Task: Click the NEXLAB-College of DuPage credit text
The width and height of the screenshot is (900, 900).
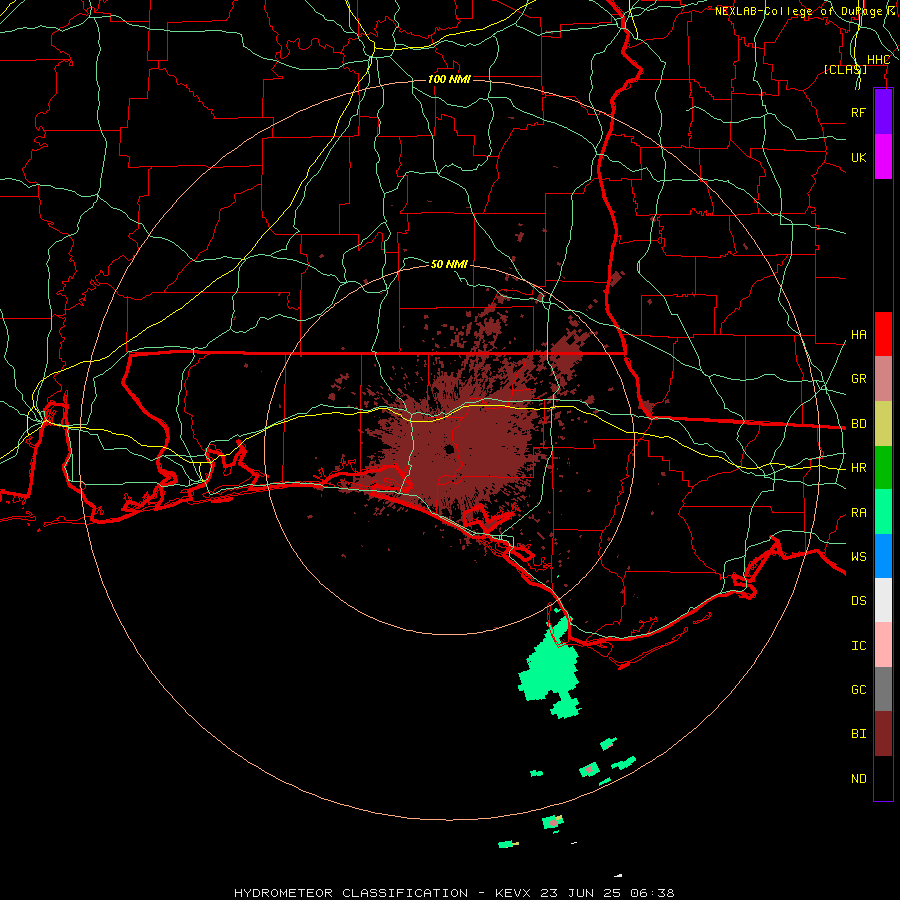Action: [x=798, y=11]
